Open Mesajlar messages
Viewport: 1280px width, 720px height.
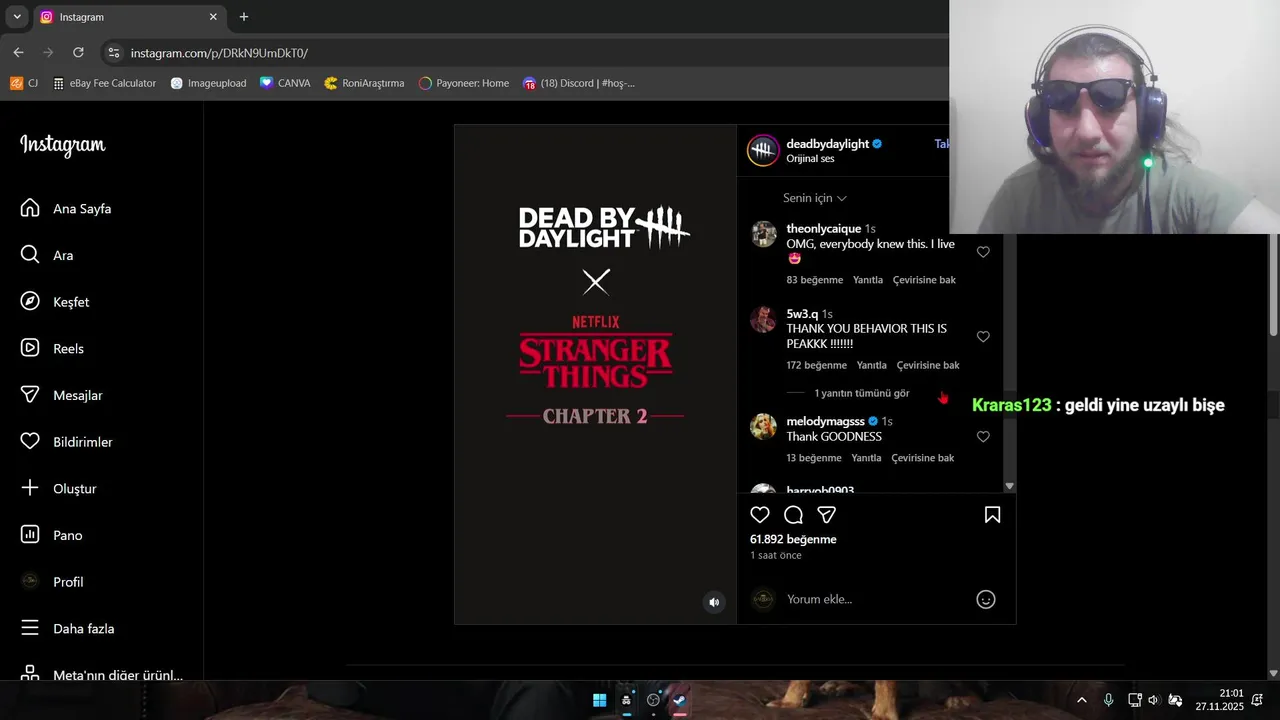pos(62,395)
